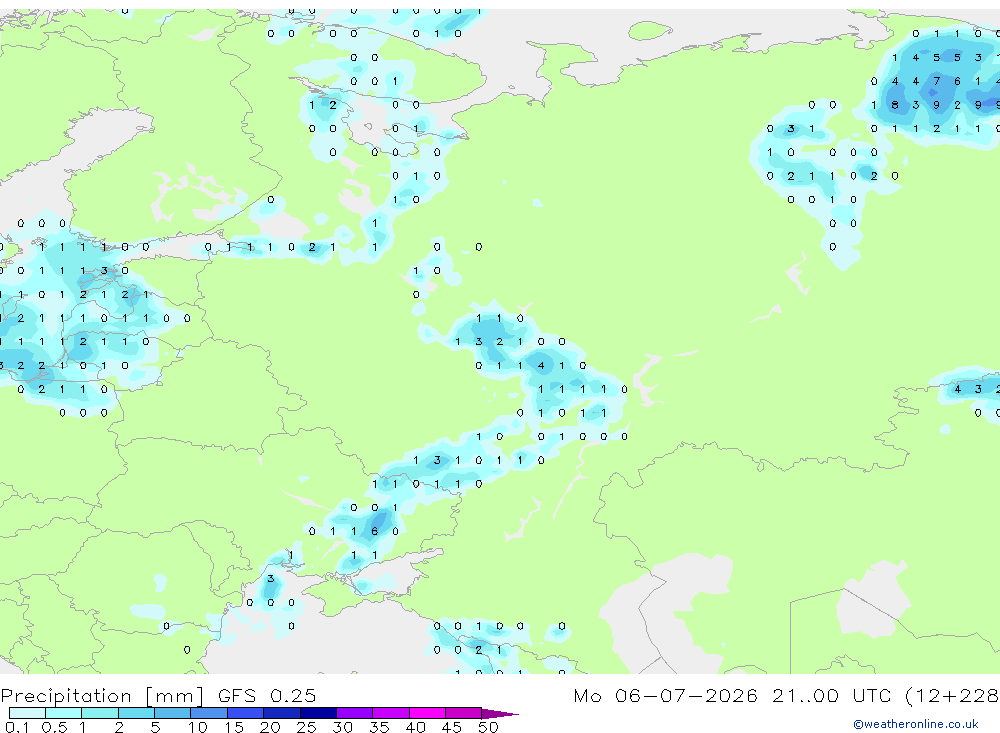This screenshot has height=733, width=1000.
Task: Click the precipitation value "8" on the map
Action: (895, 105)
